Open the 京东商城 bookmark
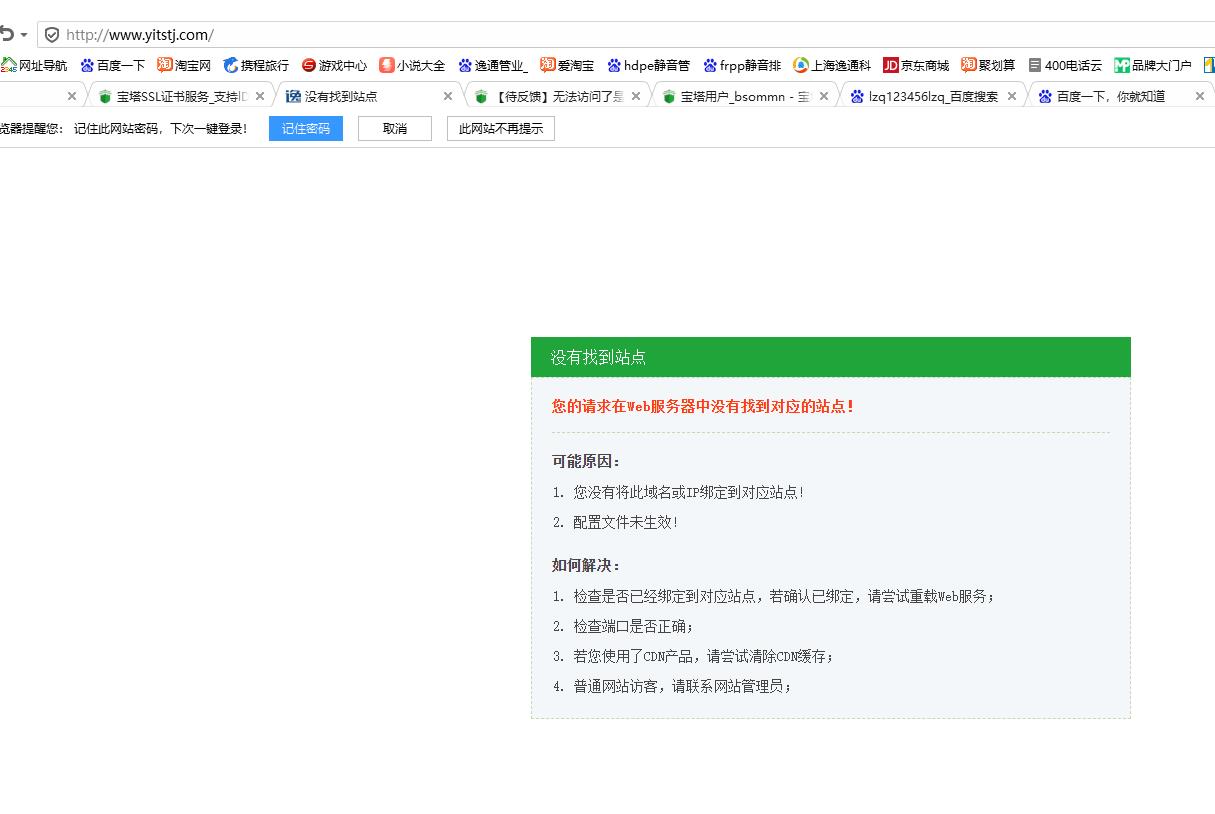The width and height of the screenshot is (1215, 814). pyautogui.click(x=916, y=65)
